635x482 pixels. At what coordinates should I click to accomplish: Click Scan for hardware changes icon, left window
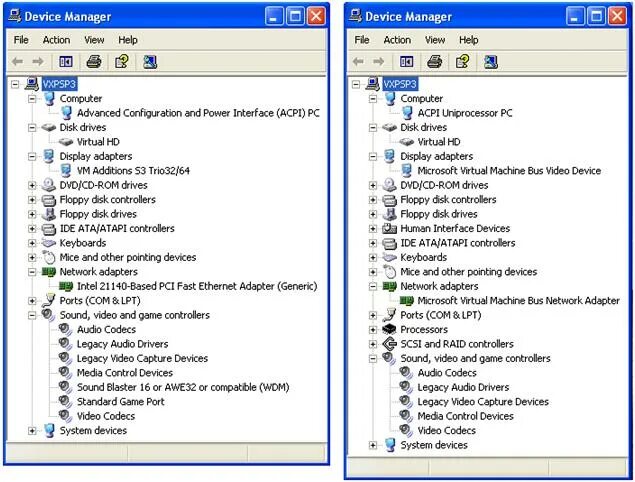(150, 62)
